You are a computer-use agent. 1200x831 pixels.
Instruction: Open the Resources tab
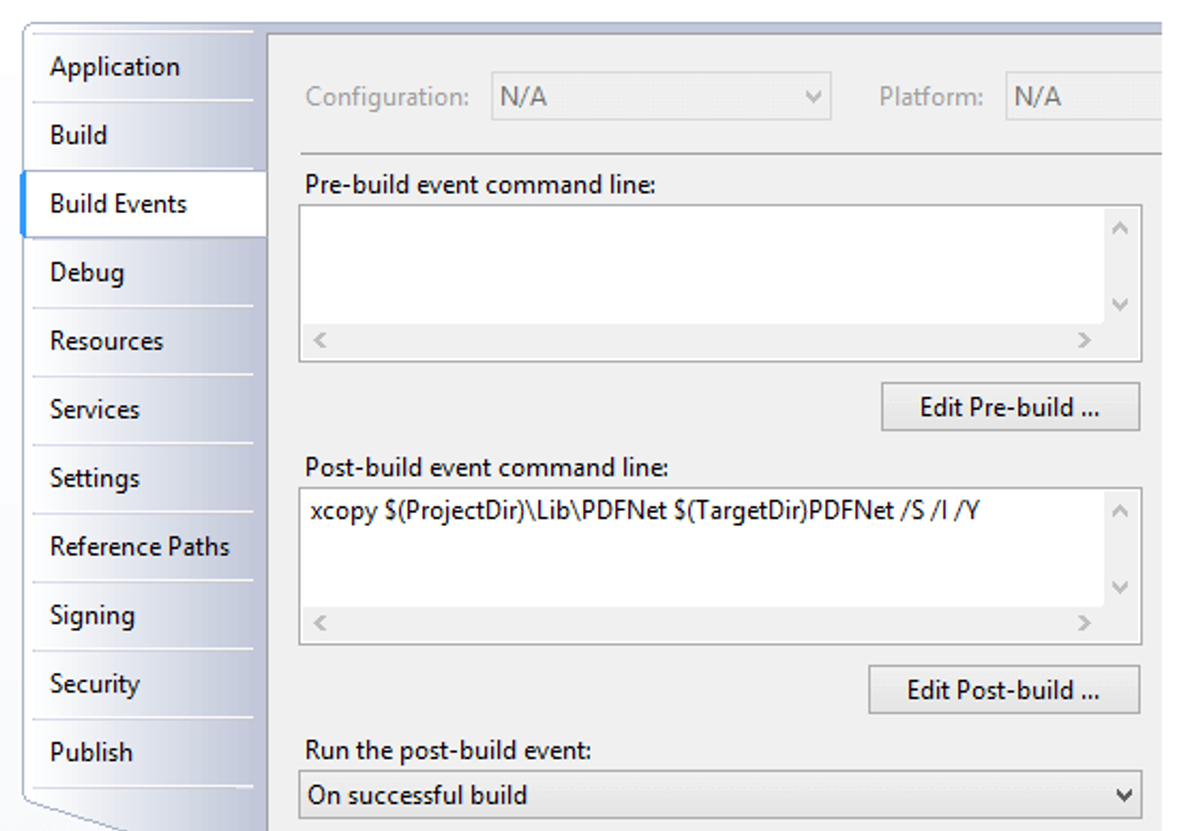tap(142, 341)
